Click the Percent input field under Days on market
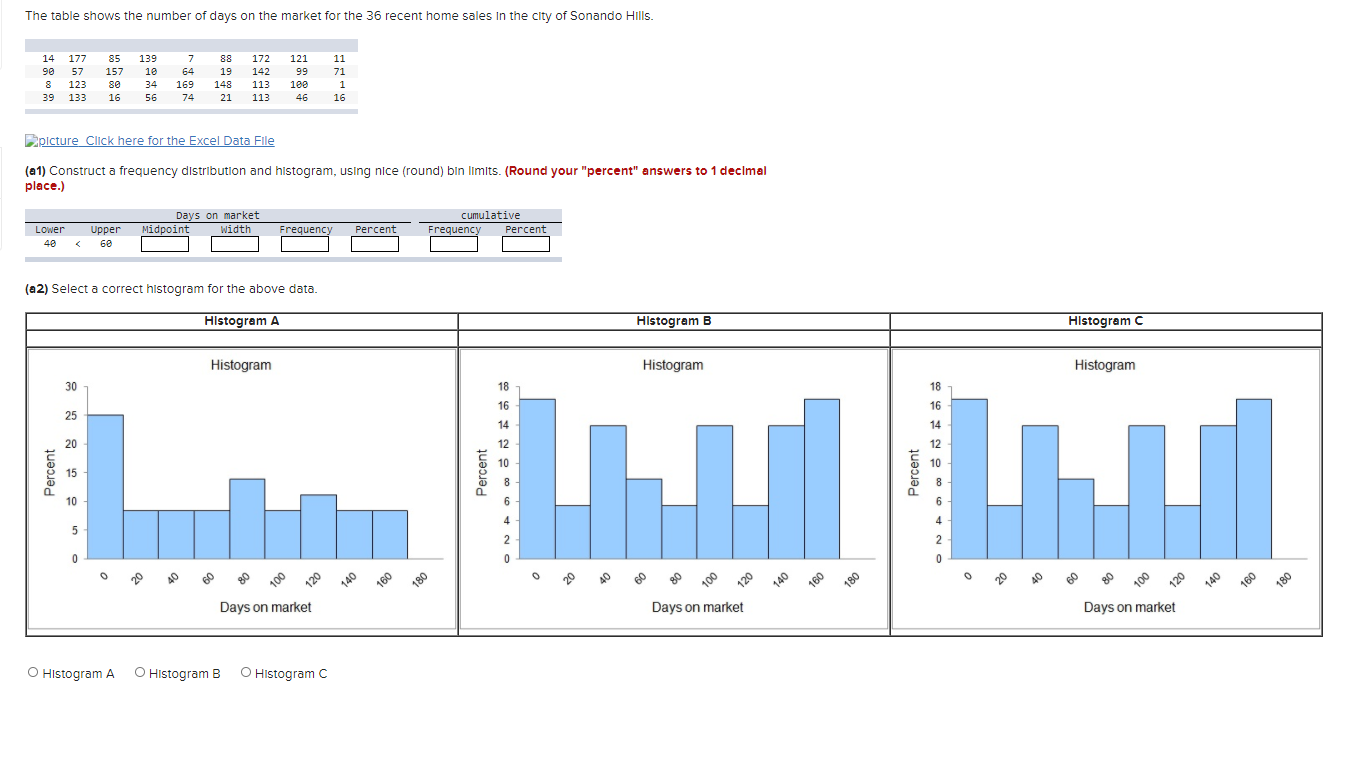1362x758 pixels. [x=375, y=243]
